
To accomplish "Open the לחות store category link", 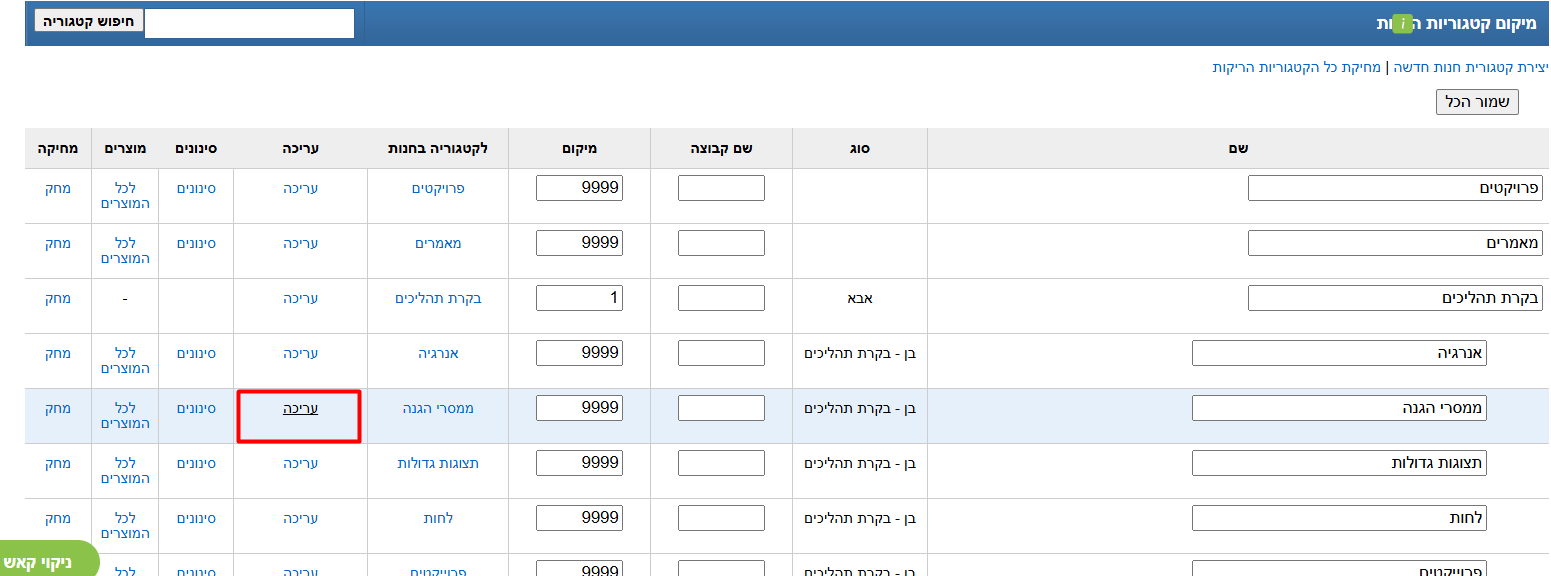I will [x=438, y=518].
